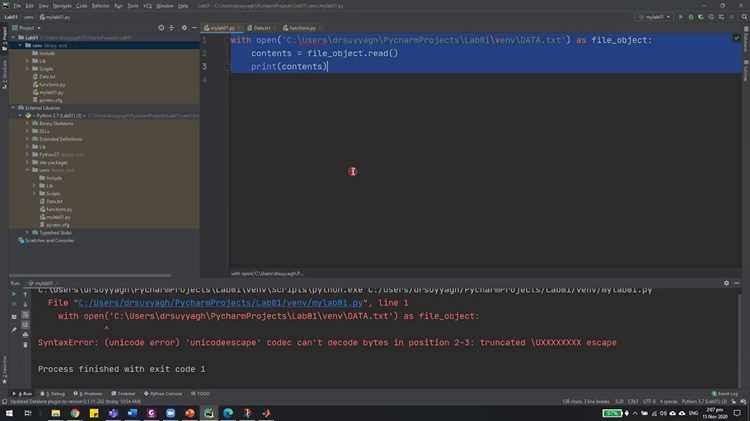
Task: Open Task View on taskbar
Action: [28, 413]
